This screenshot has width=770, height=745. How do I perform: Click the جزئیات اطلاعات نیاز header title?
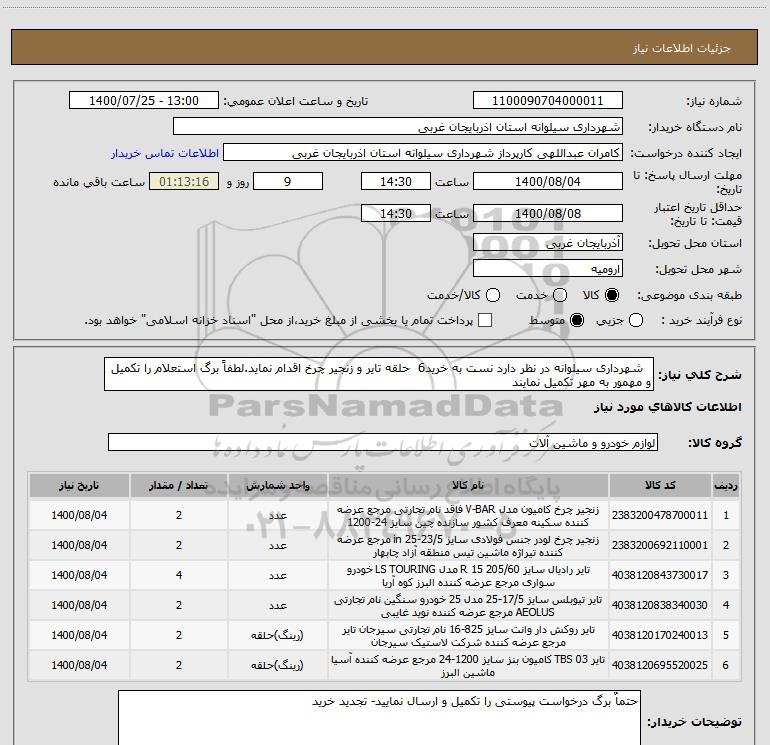(x=682, y=48)
